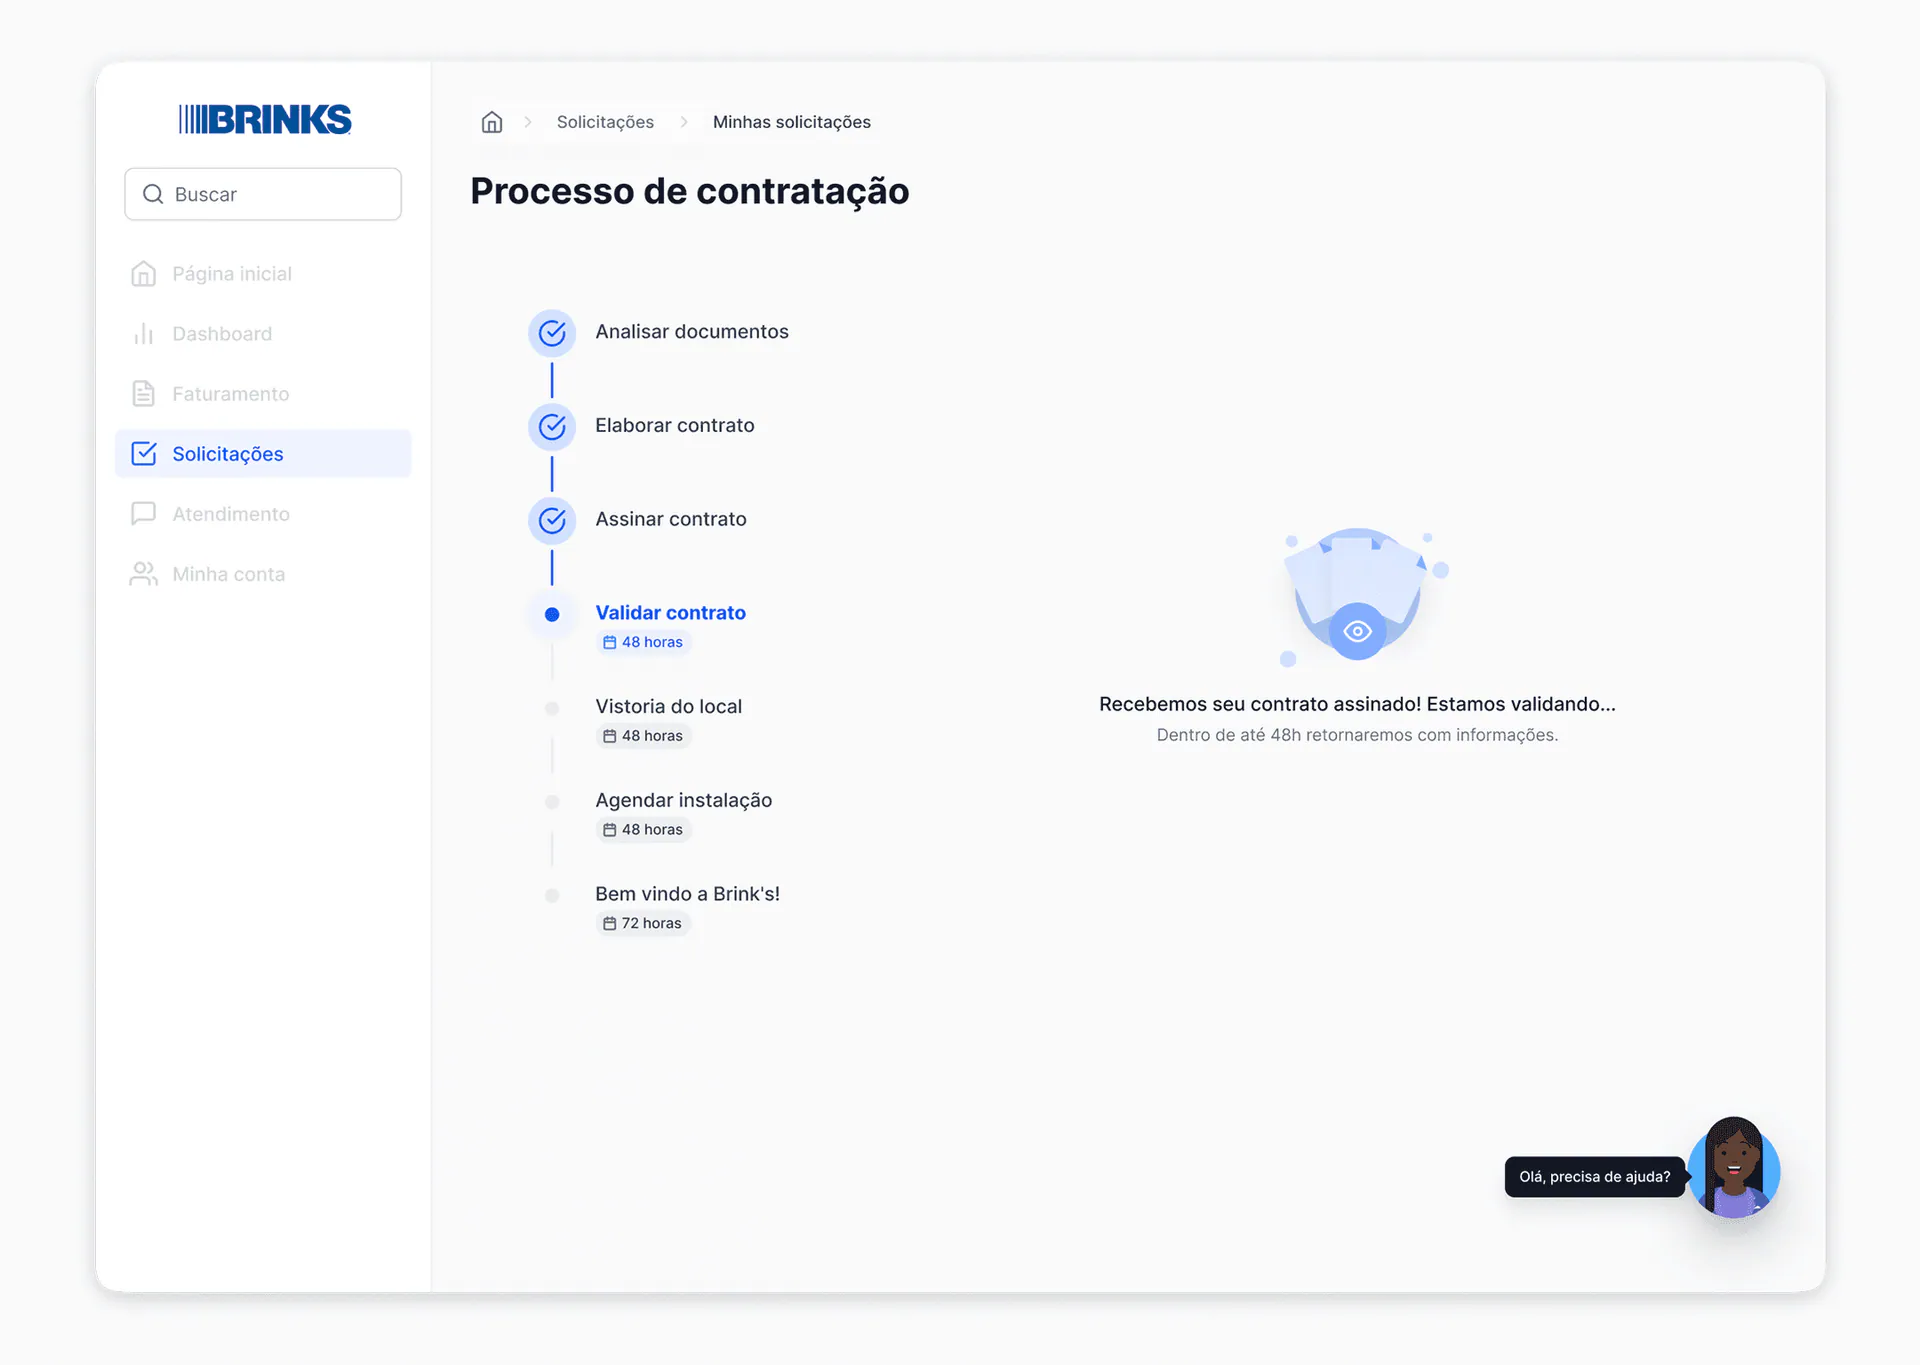Screen dimensions: 1920x1365
Task: Click the Minha conta users icon
Action: [x=144, y=574]
